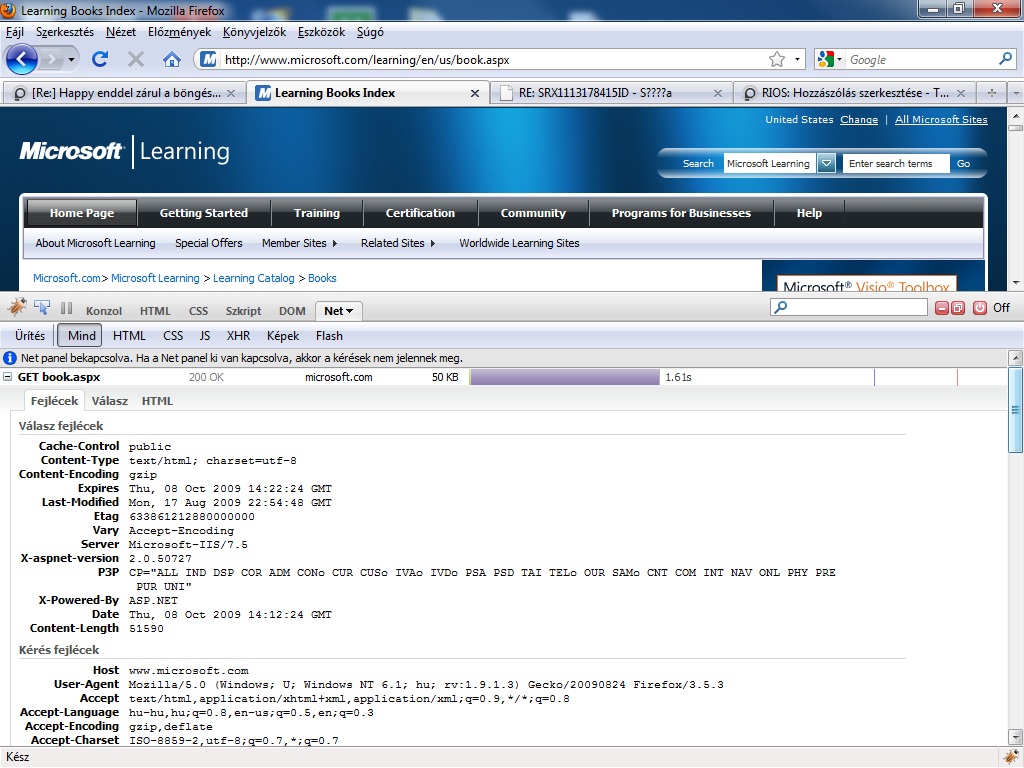The image size is (1024, 768).
Task: Click the search magnifier in Google box
Action: coord(1005,59)
